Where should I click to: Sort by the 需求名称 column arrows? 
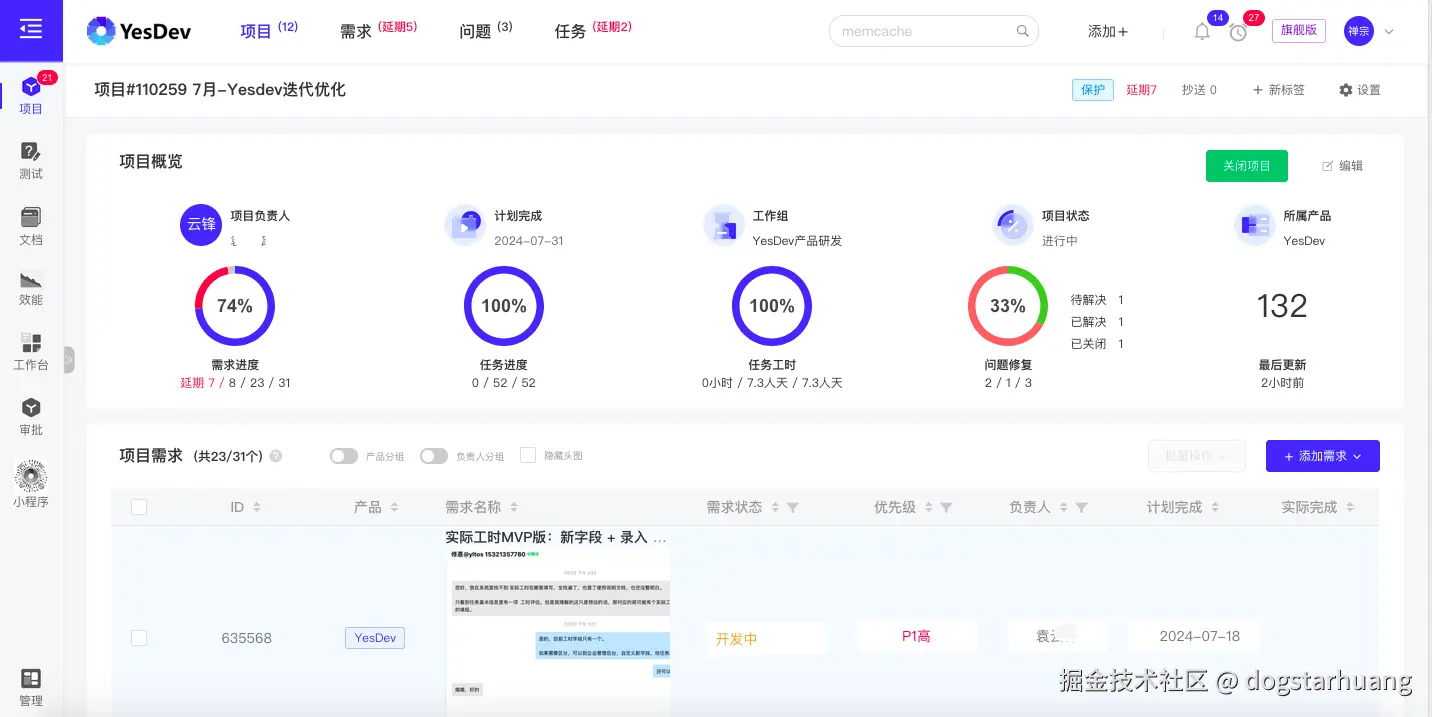514,508
